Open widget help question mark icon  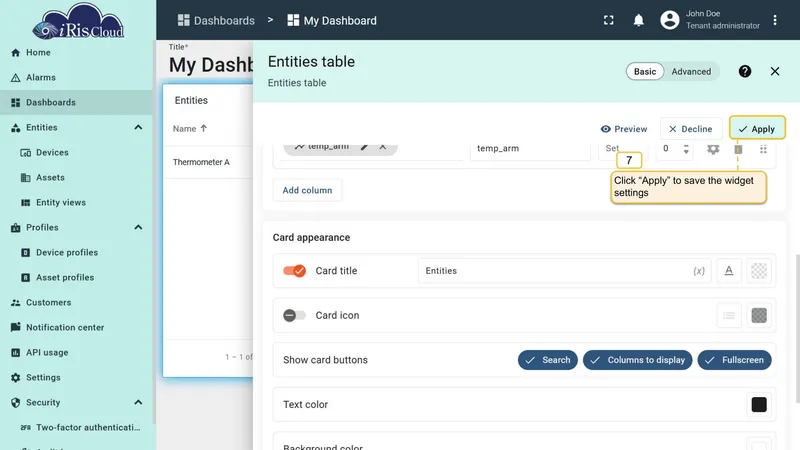(x=745, y=71)
